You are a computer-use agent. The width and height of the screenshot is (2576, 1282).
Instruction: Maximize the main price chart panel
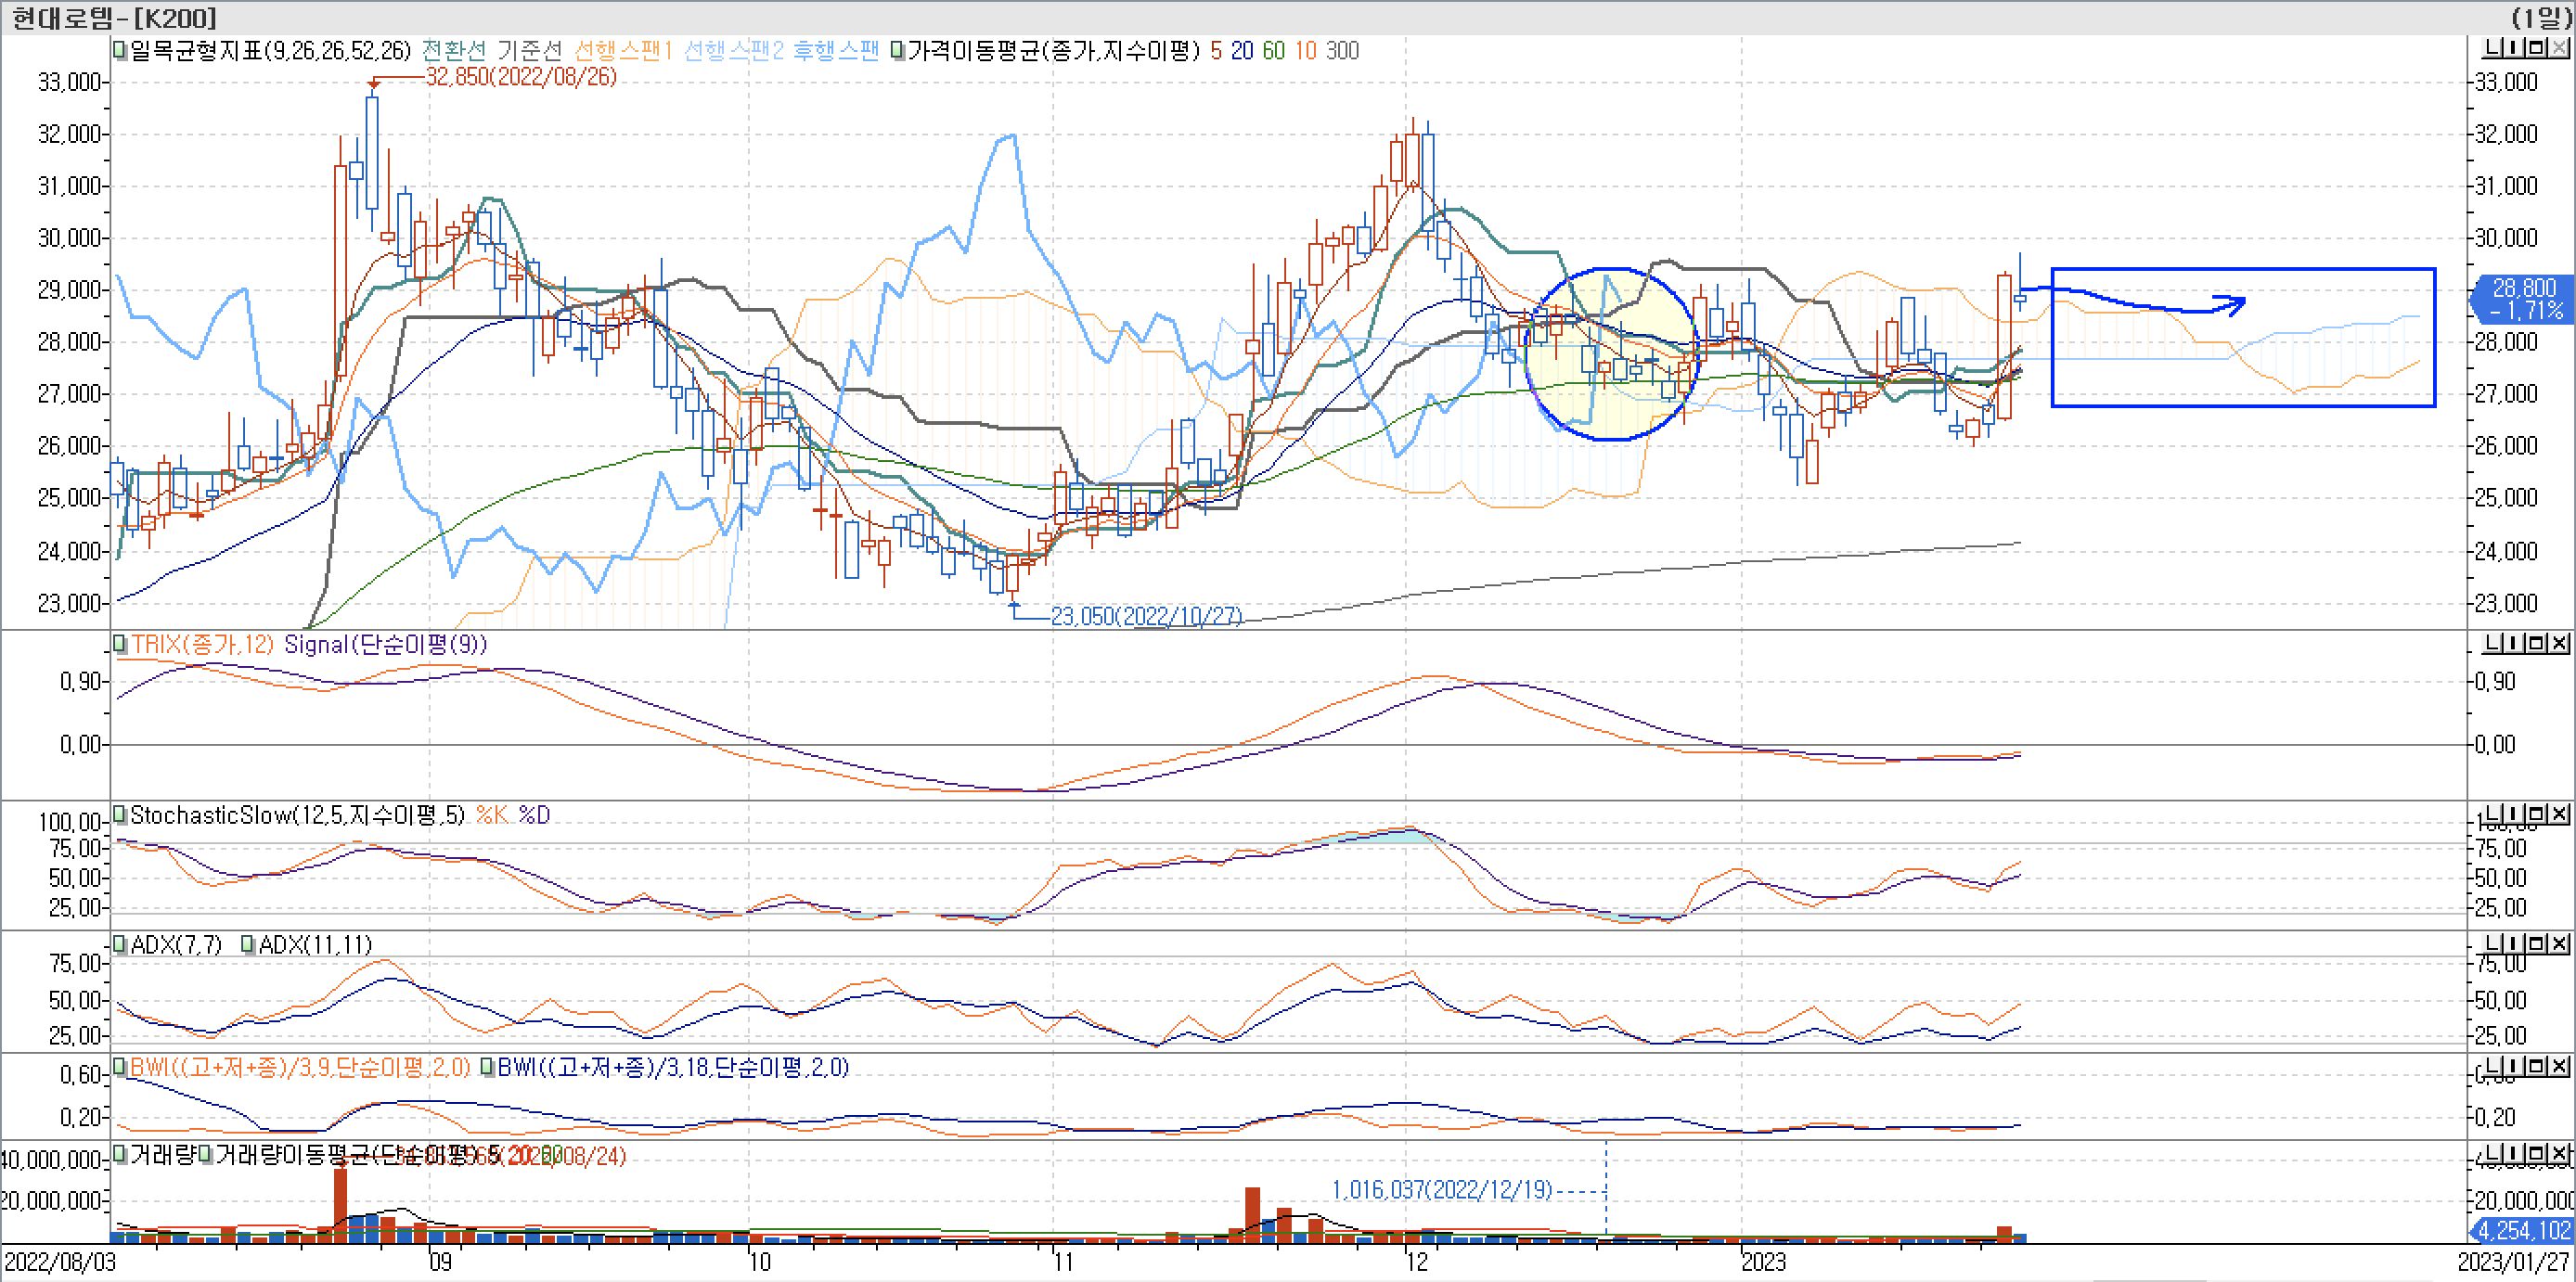(2537, 47)
